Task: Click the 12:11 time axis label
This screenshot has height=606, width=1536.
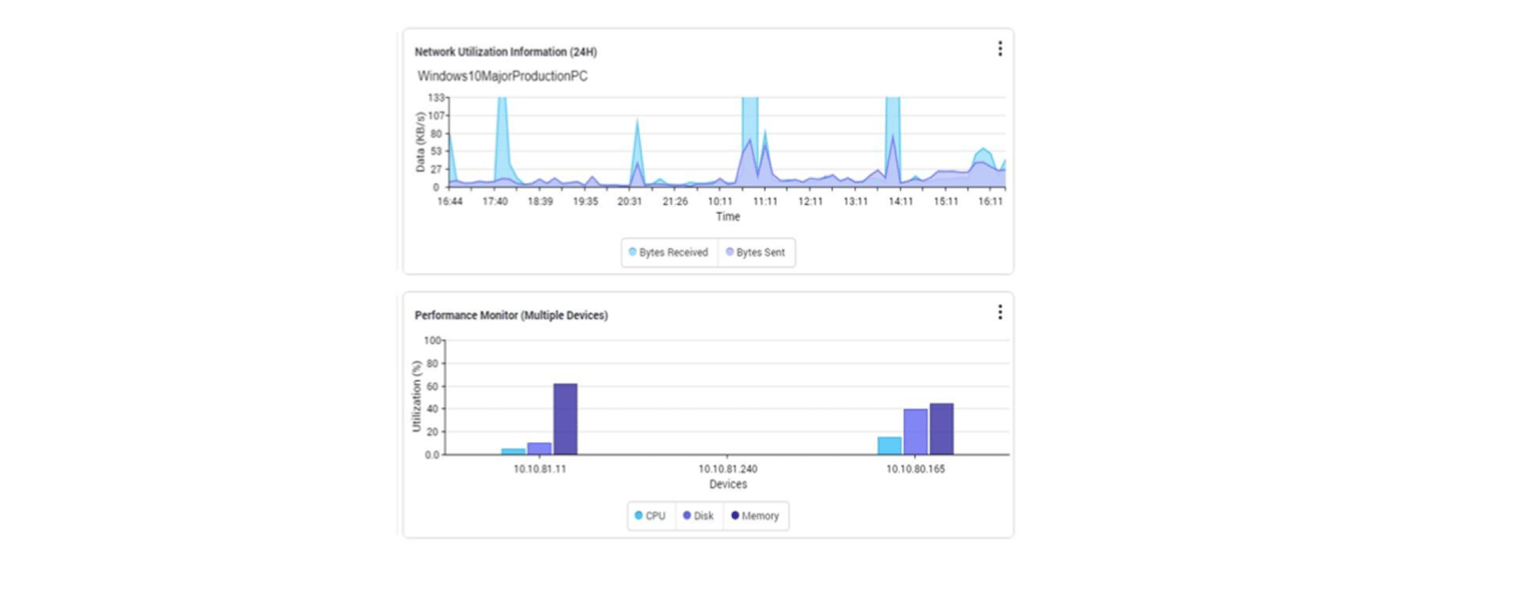Action: tap(811, 201)
